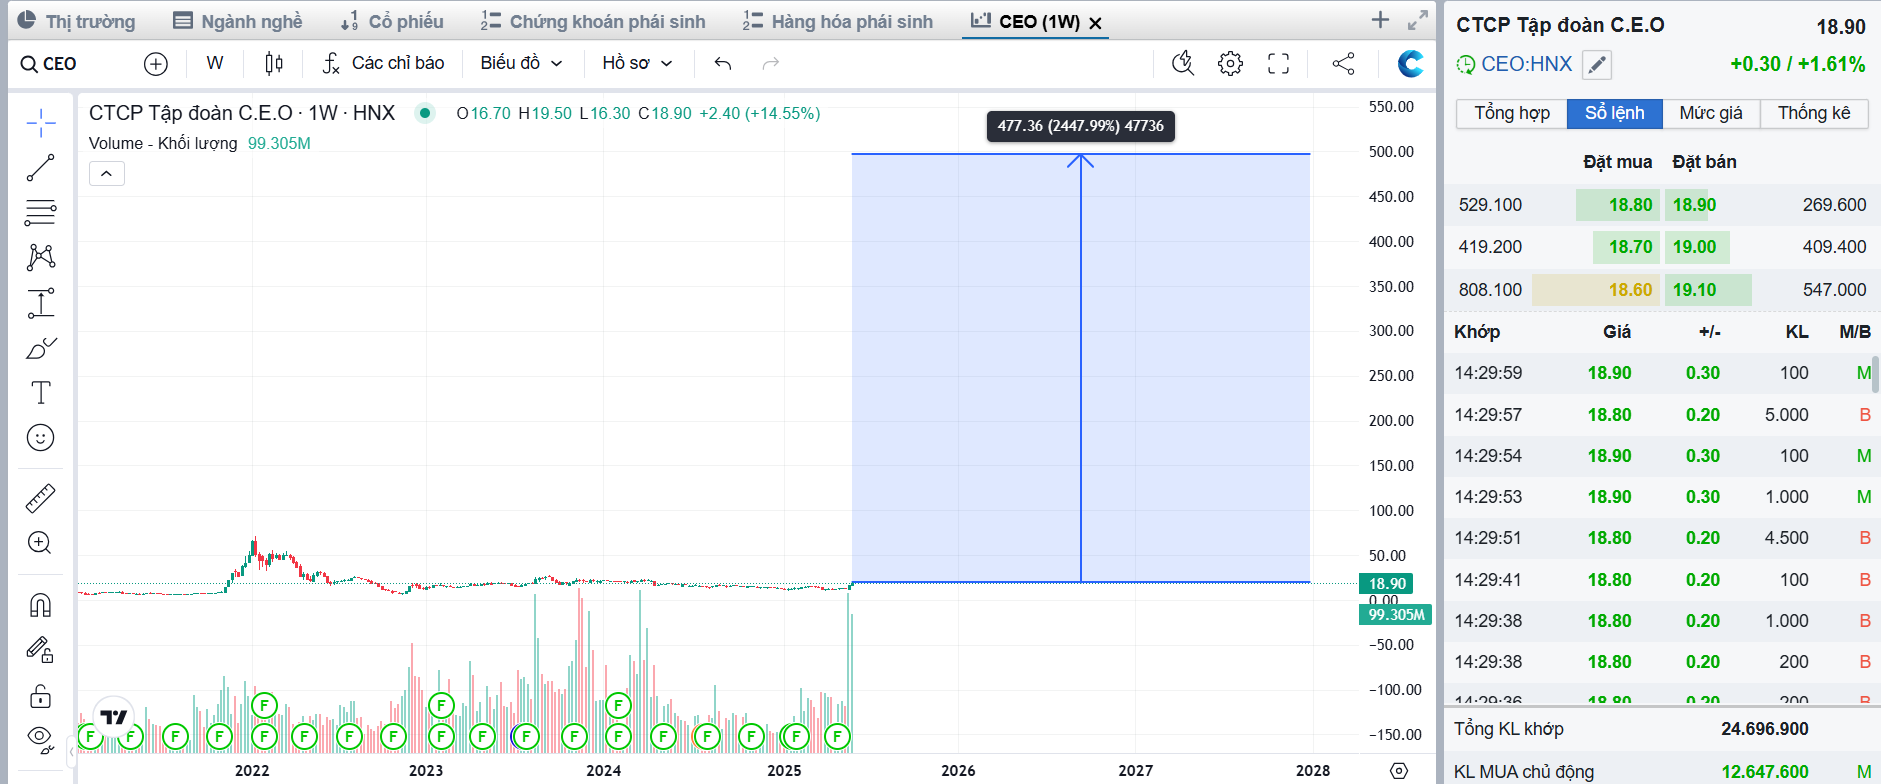Toggle magnet mode for drawings
The width and height of the screenshot is (1881, 784).
pos(41,605)
